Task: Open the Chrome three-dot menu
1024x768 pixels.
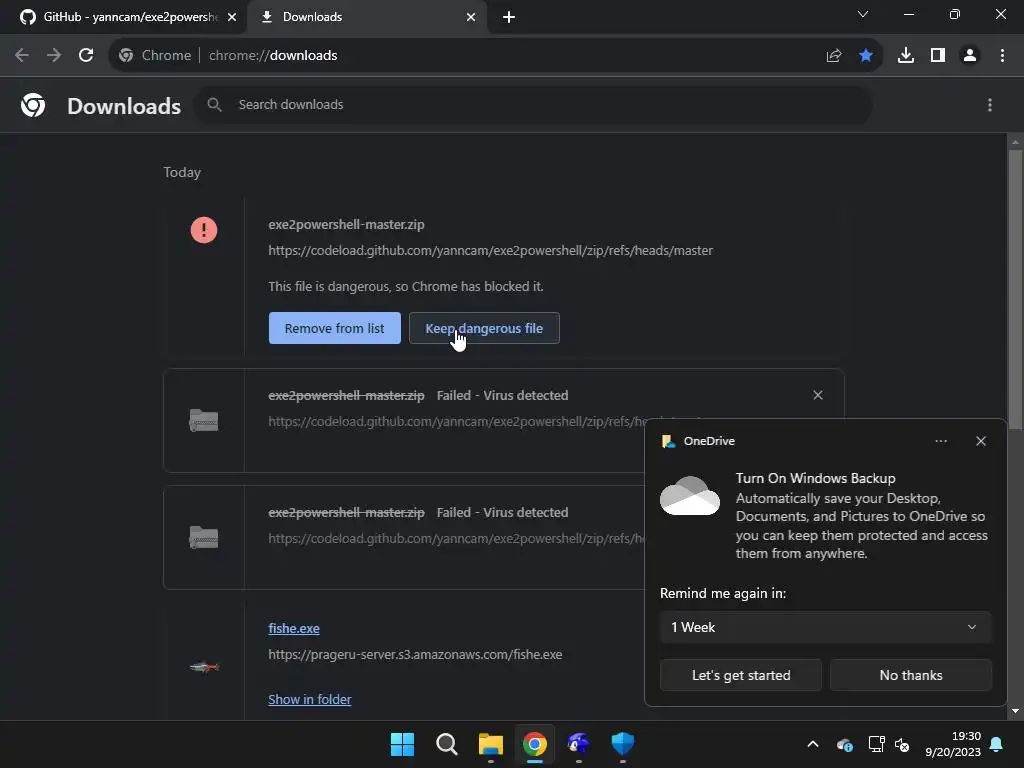Action: tap(1002, 56)
